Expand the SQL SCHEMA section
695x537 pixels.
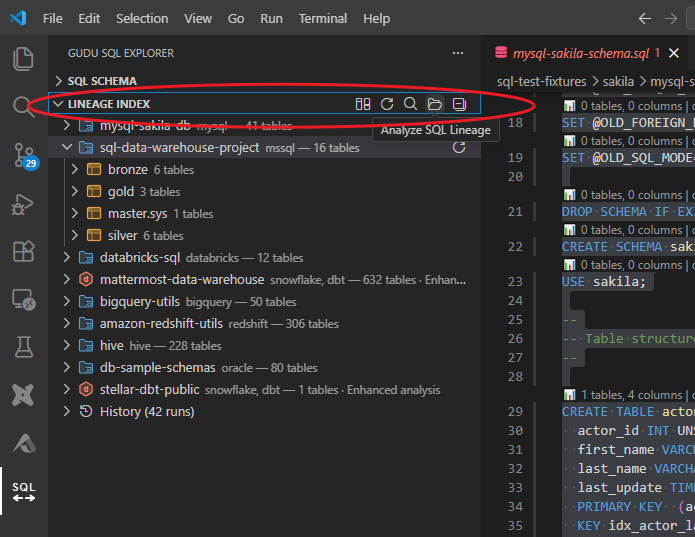pyautogui.click(x=58, y=81)
